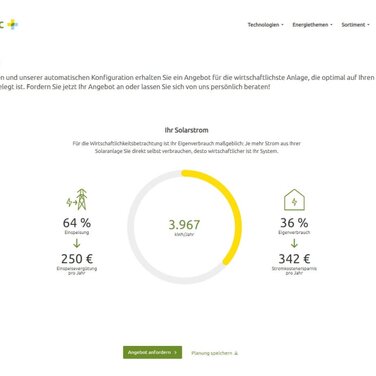Click the Einspeisevergütung pro Jahr label
Viewport: 376px width, 376px height.
pyautogui.click(x=77, y=270)
